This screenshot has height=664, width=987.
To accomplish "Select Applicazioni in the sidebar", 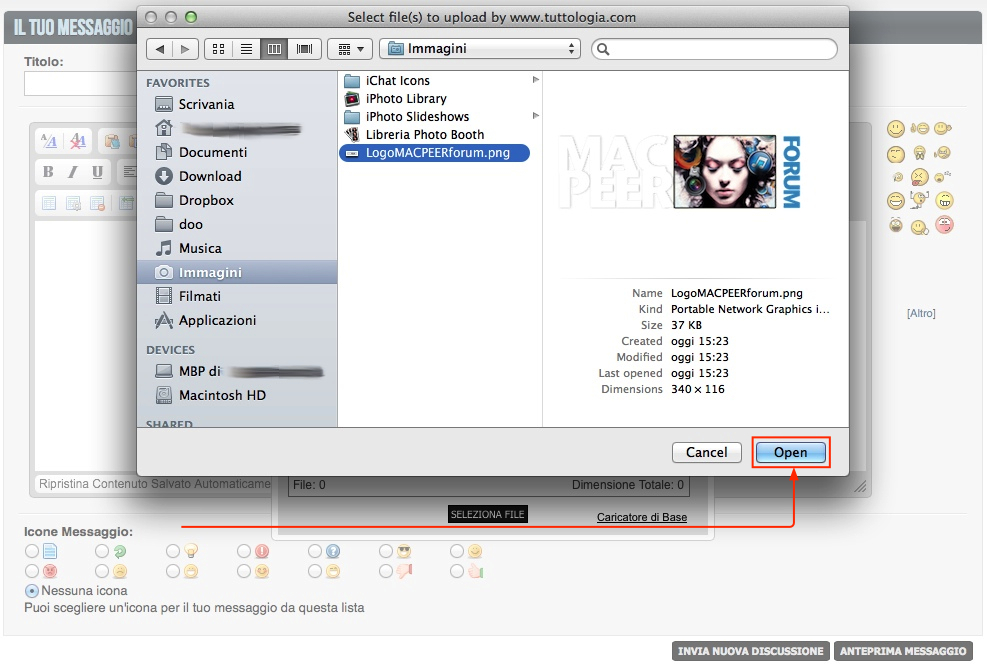I will pyautogui.click(x=237, y=320).
